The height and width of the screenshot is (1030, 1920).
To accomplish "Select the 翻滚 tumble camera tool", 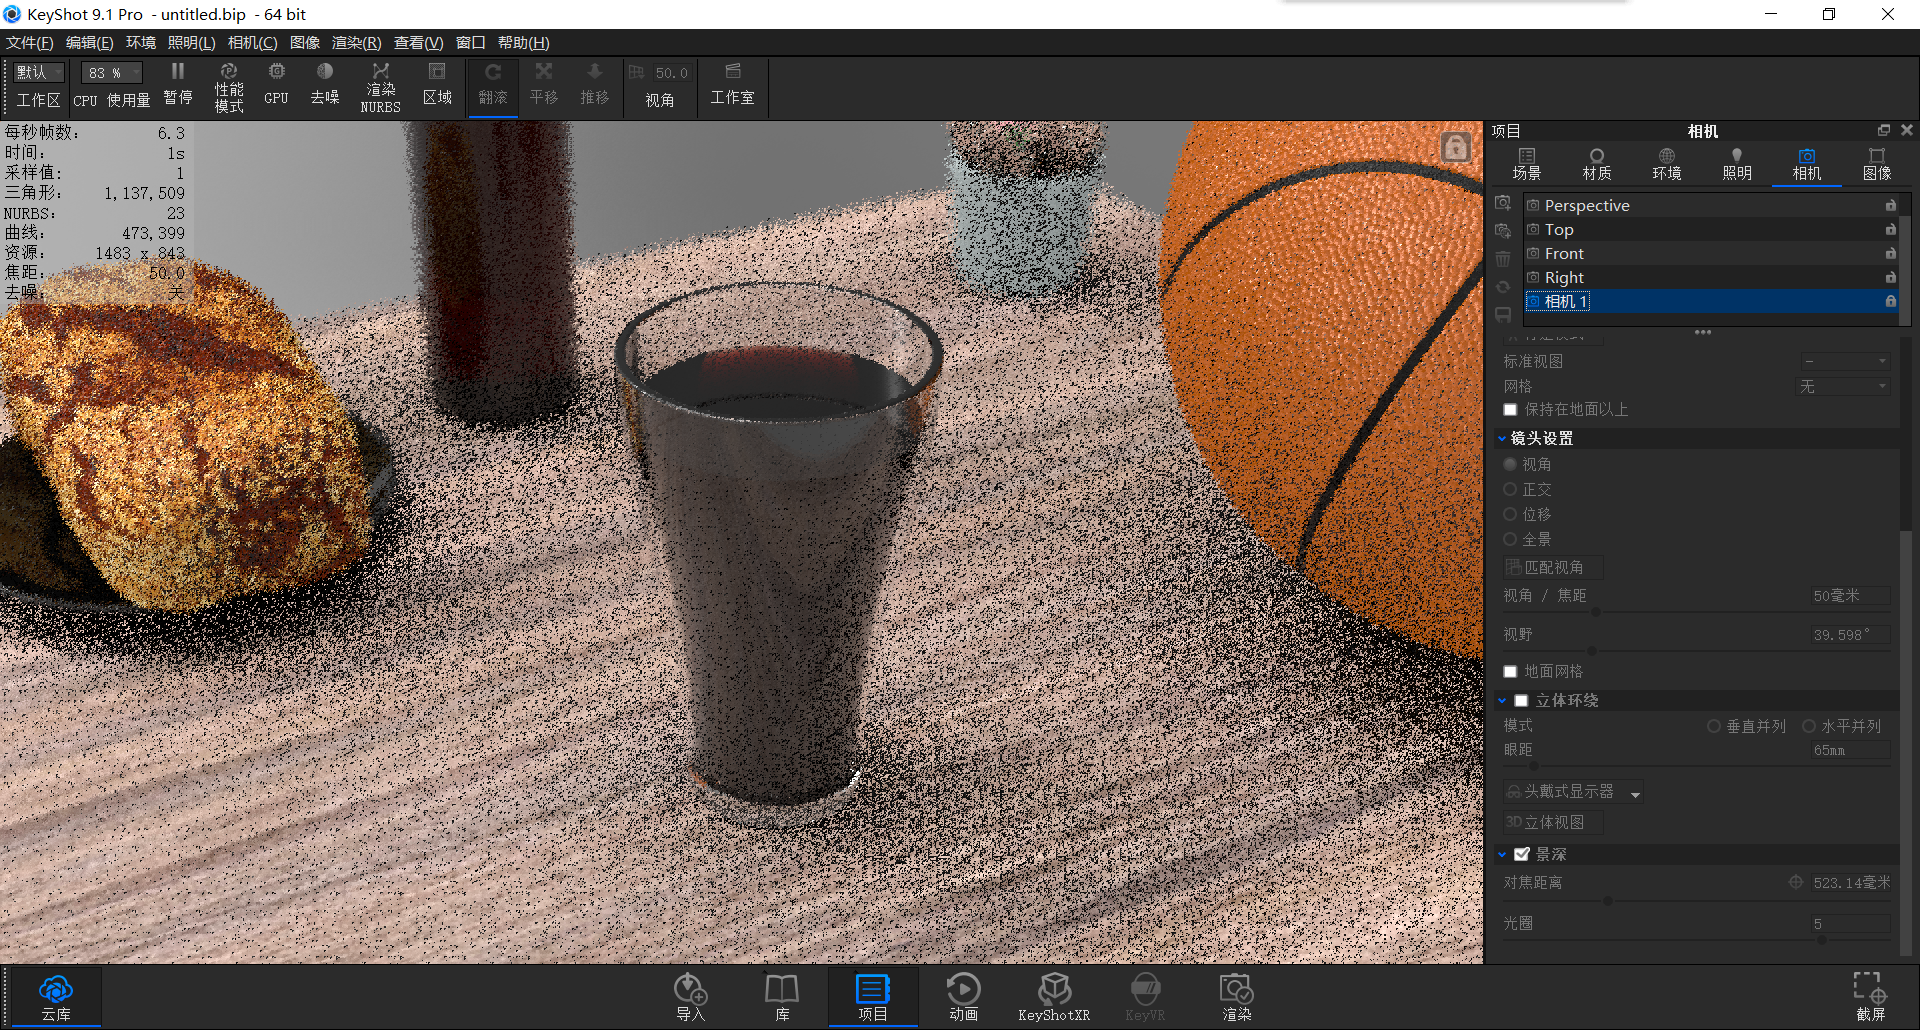I will 493,86.
